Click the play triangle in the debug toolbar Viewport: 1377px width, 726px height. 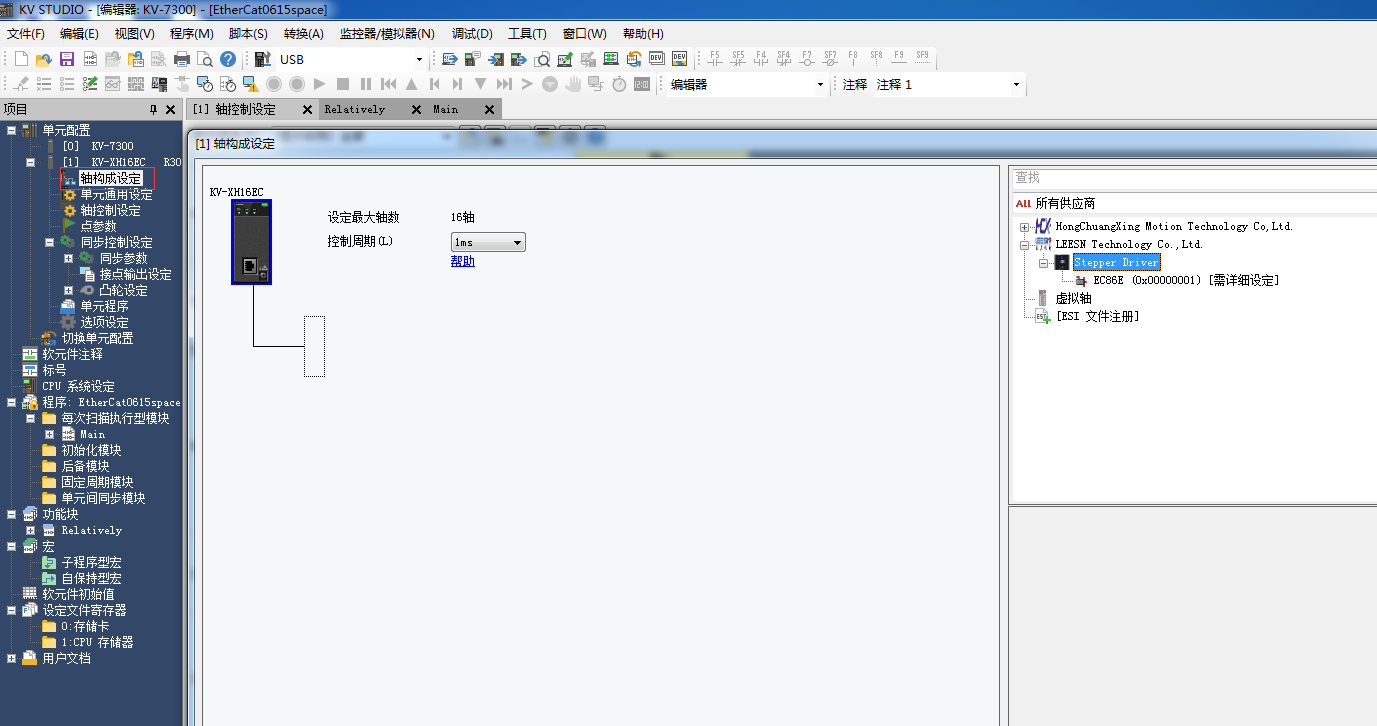[x=320, y=84]
